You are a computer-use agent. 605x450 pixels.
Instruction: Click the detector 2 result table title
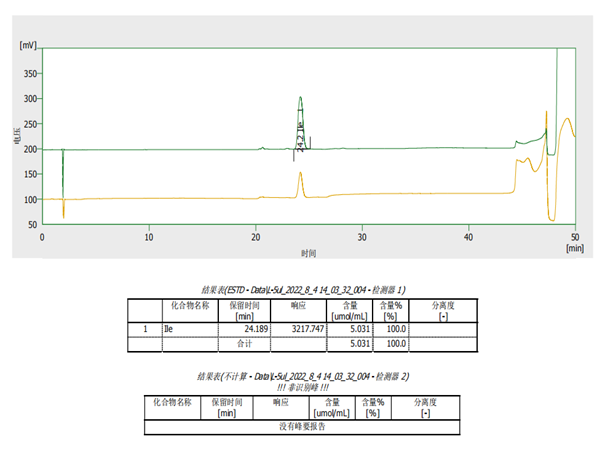[x=303, y=376]
